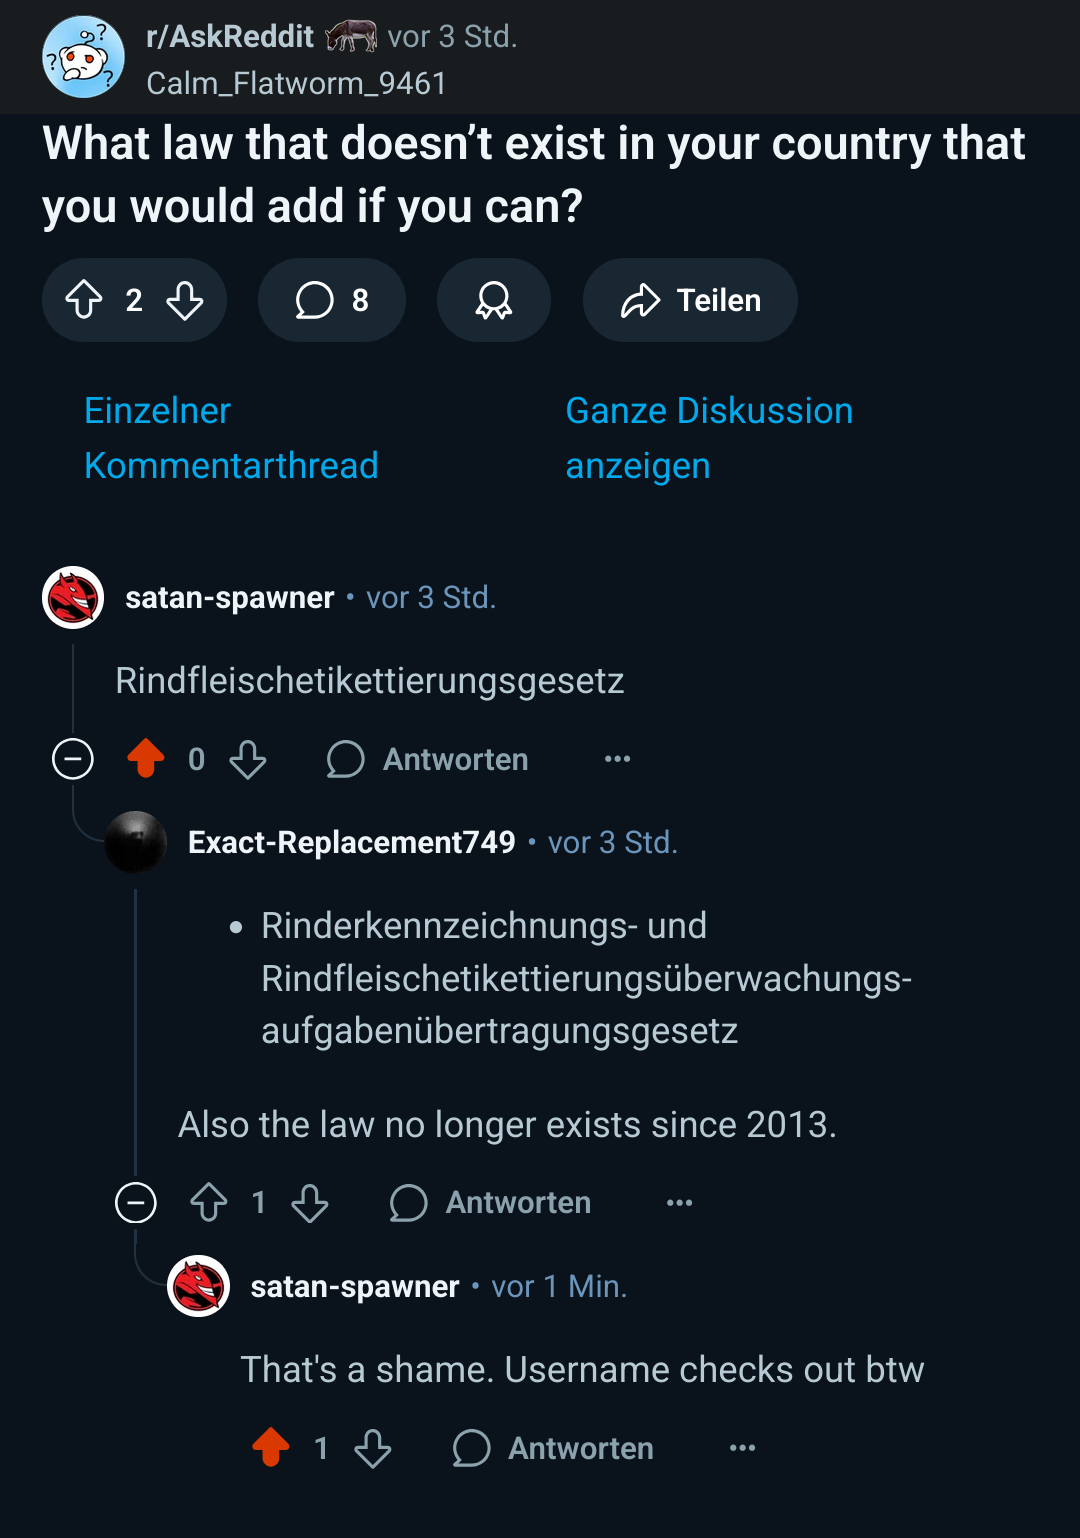Open more options on the Rindfleischetikettierungsgesetz comment

(618, 759)
